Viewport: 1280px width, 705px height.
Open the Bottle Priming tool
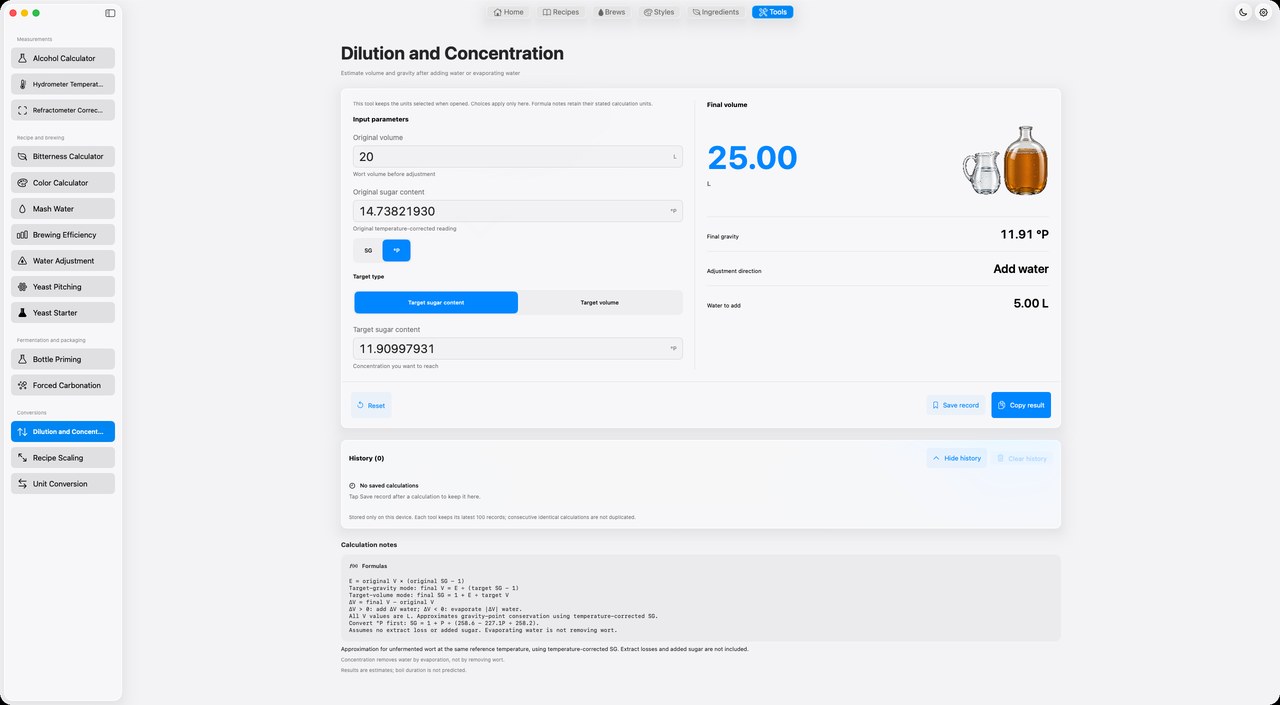point(63,359)
